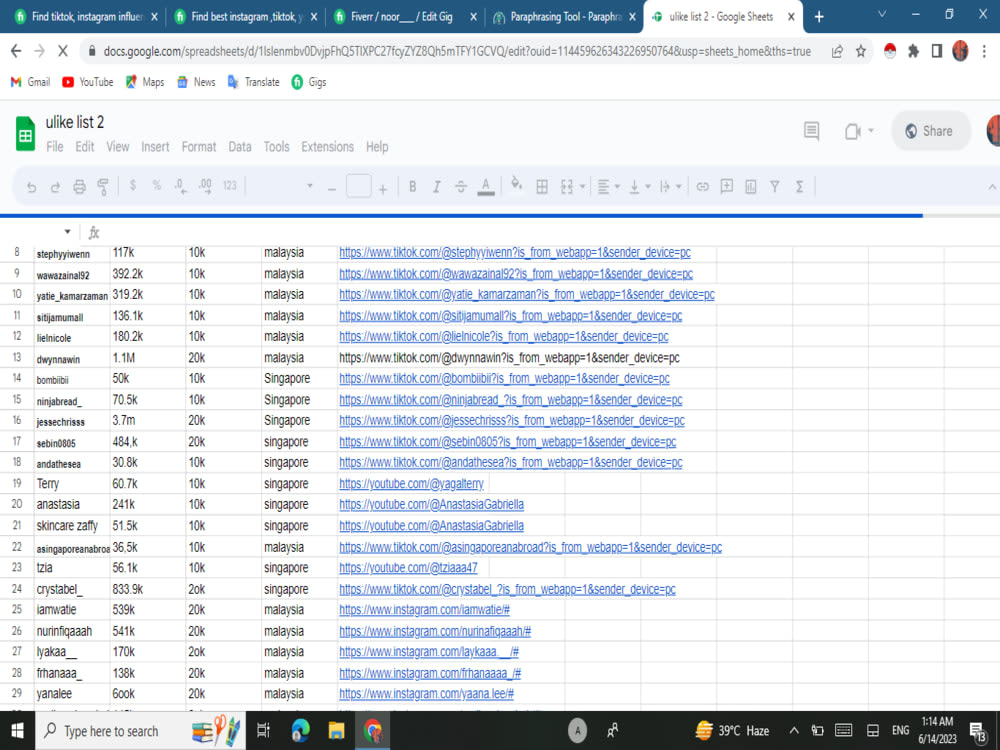The image size is (1000, 750).
Task: Stop page loading X button
Action: 62,51
